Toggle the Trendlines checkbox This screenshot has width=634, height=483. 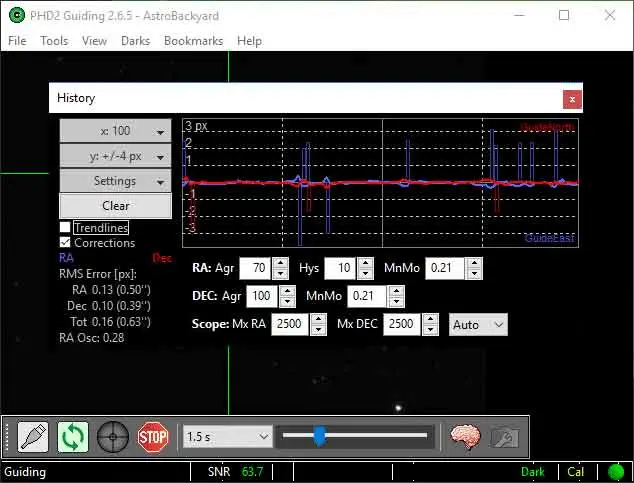[65, 227]
